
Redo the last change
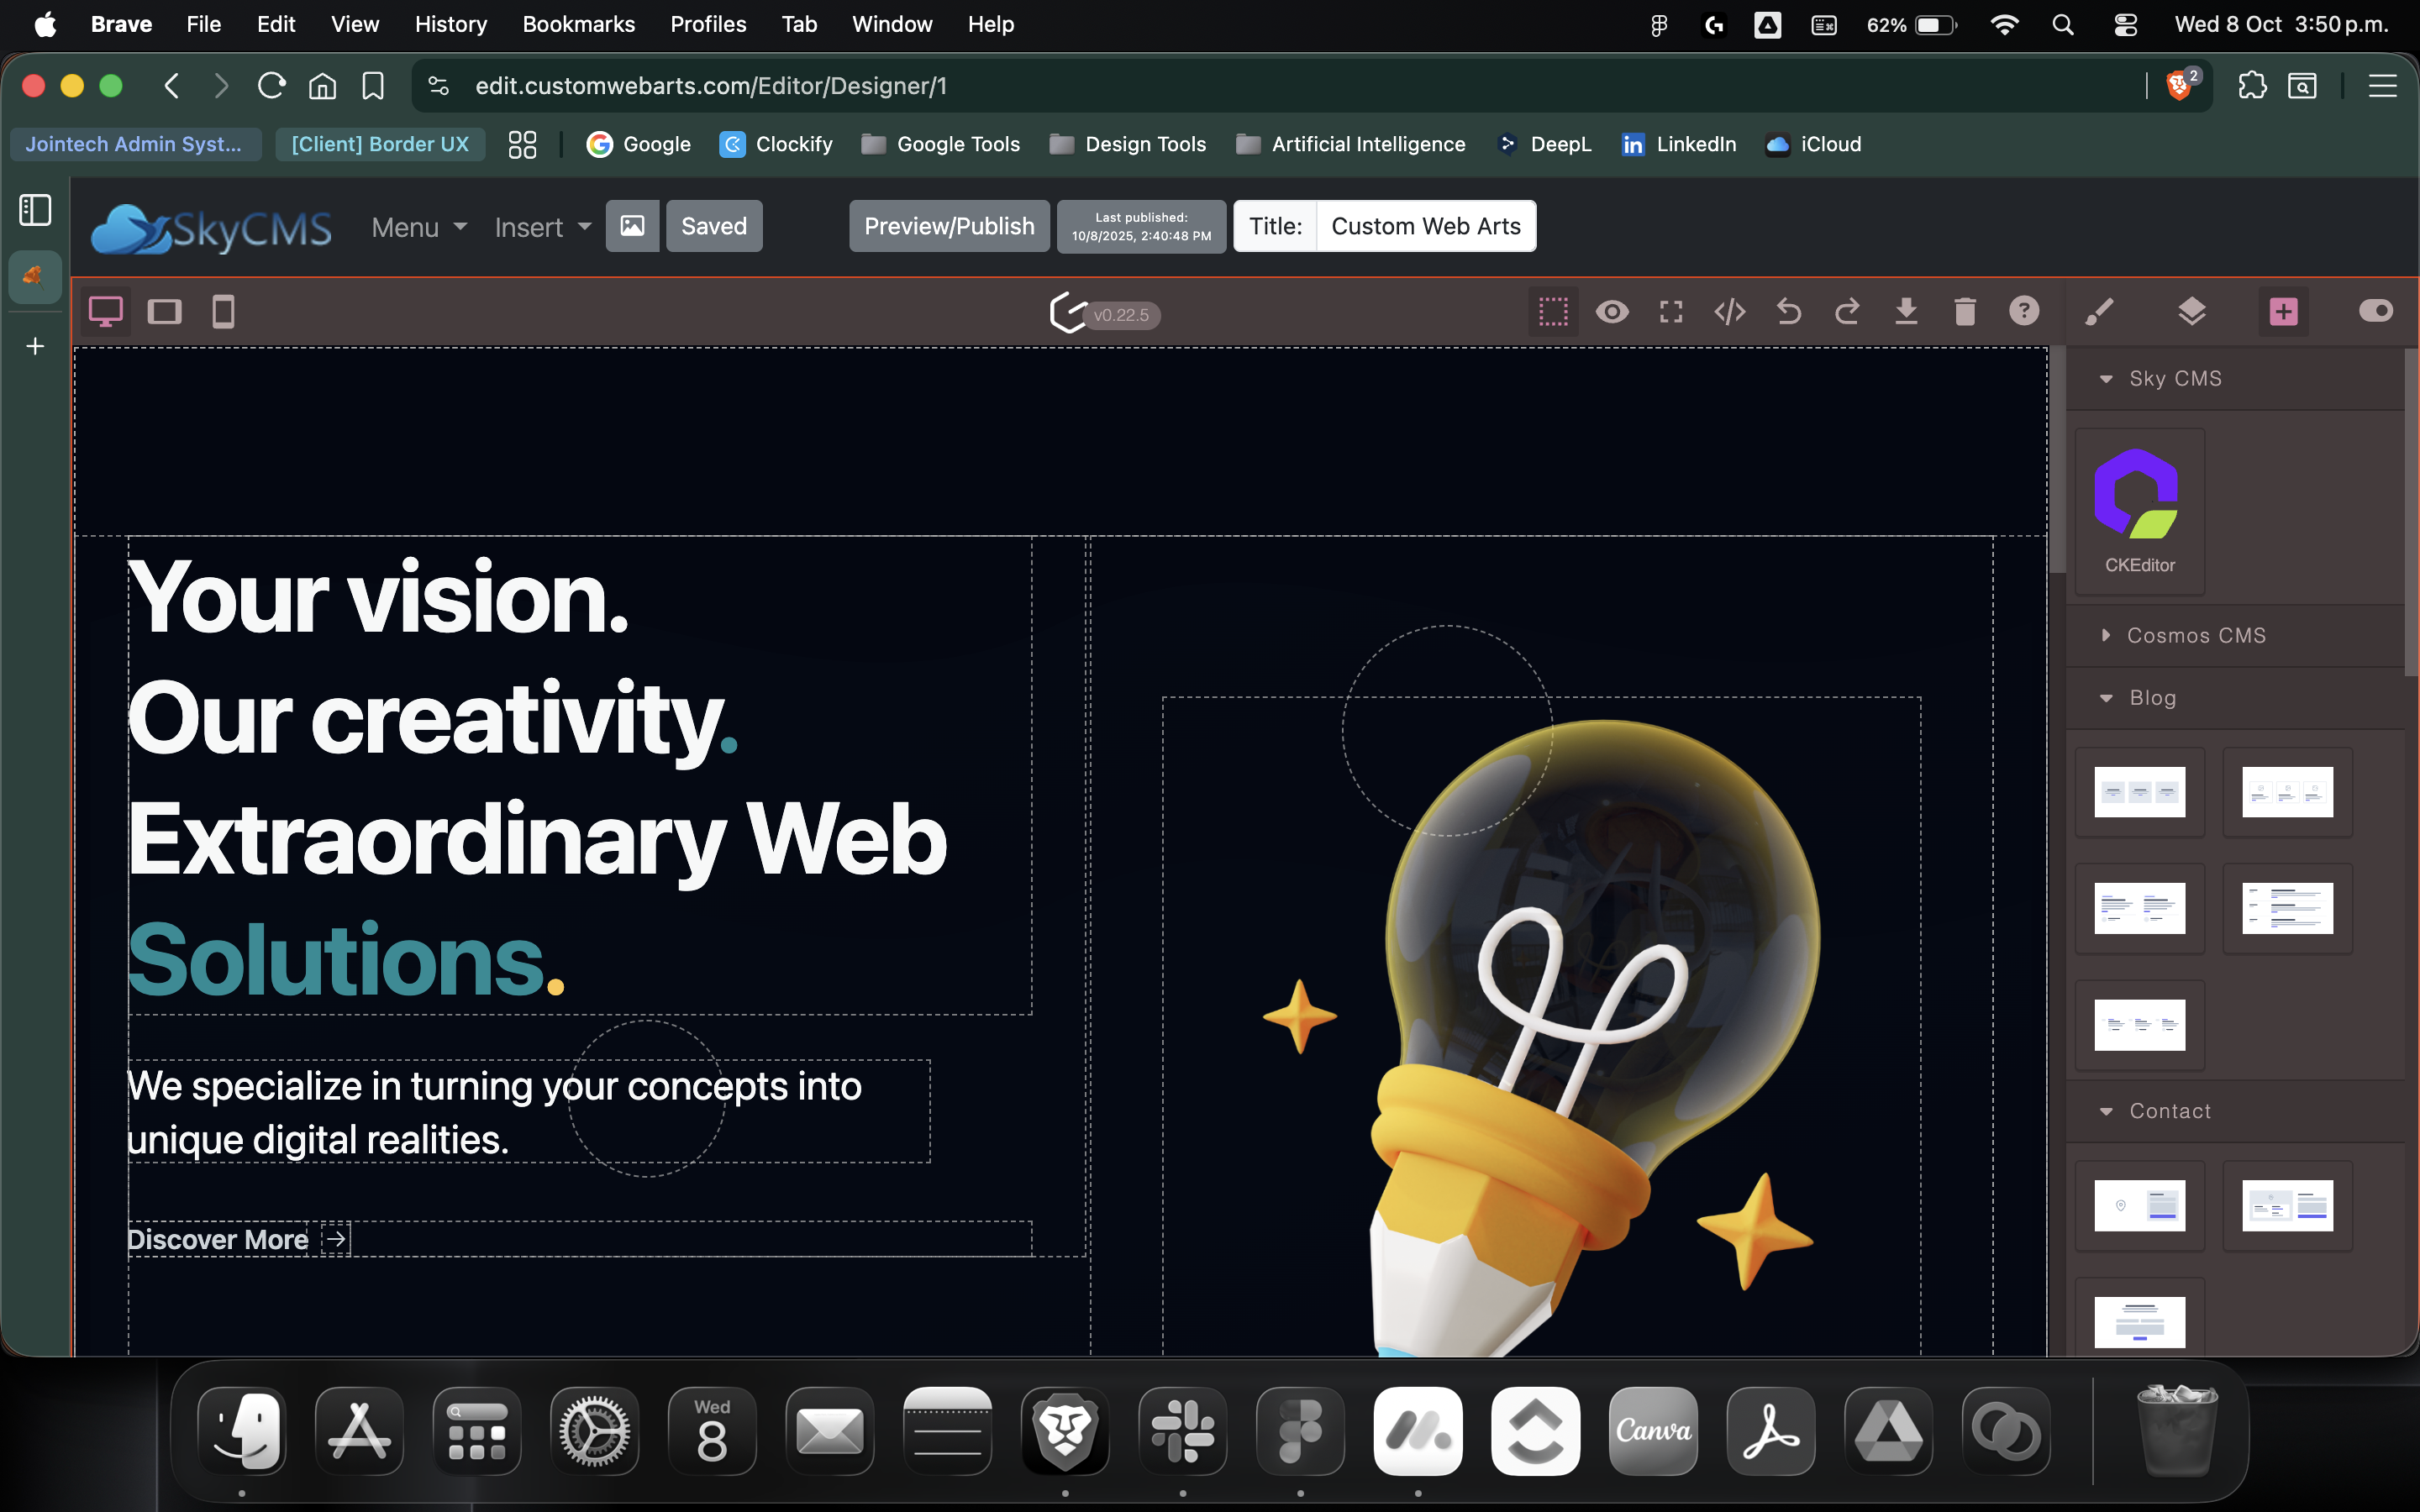1847,312
